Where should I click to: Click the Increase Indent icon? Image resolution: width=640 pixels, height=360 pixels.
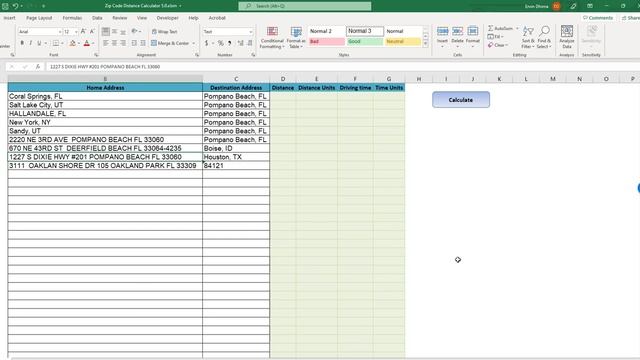143,43
